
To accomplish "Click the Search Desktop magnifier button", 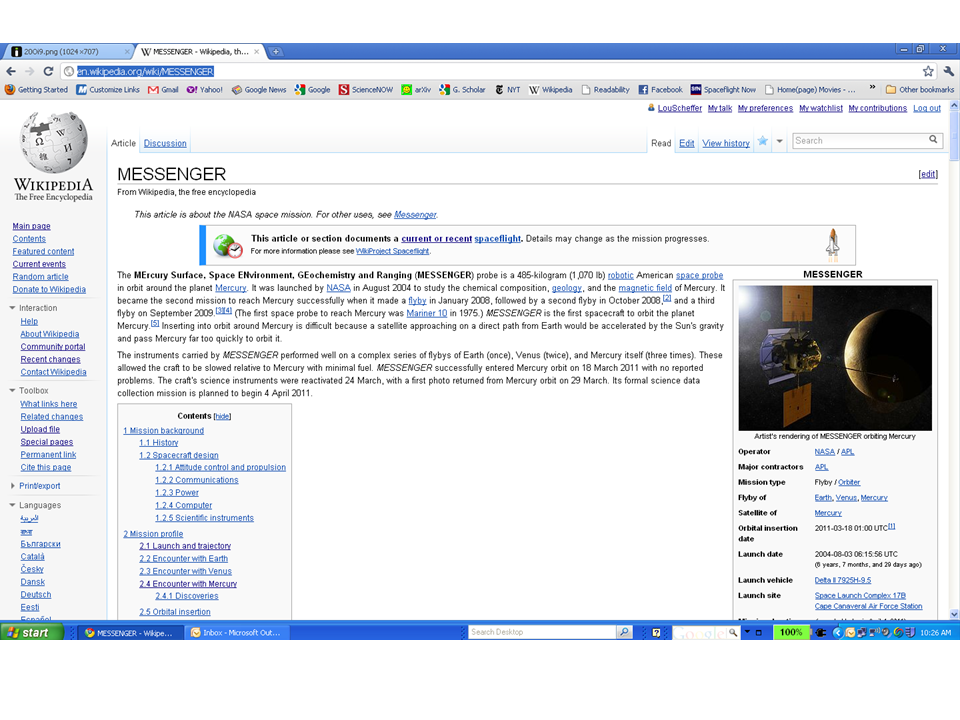I will coord(624,632).
